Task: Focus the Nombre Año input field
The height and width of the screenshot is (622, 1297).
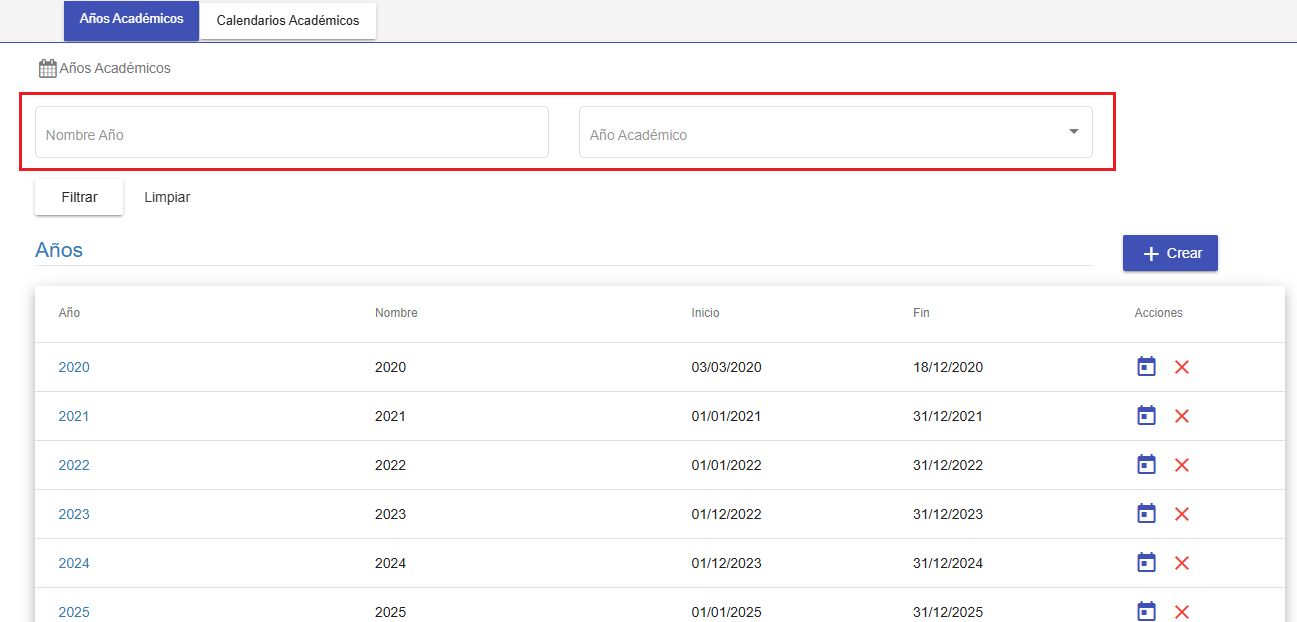Action: tap(291, 133)
